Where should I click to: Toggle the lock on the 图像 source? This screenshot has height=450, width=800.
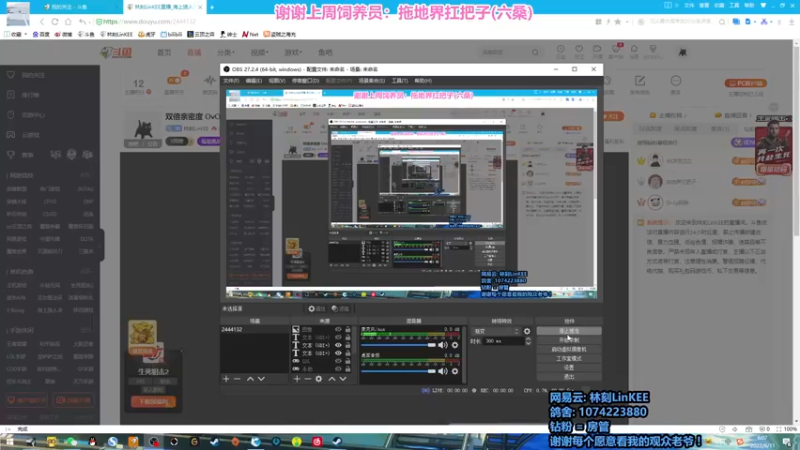click(348, 330)
